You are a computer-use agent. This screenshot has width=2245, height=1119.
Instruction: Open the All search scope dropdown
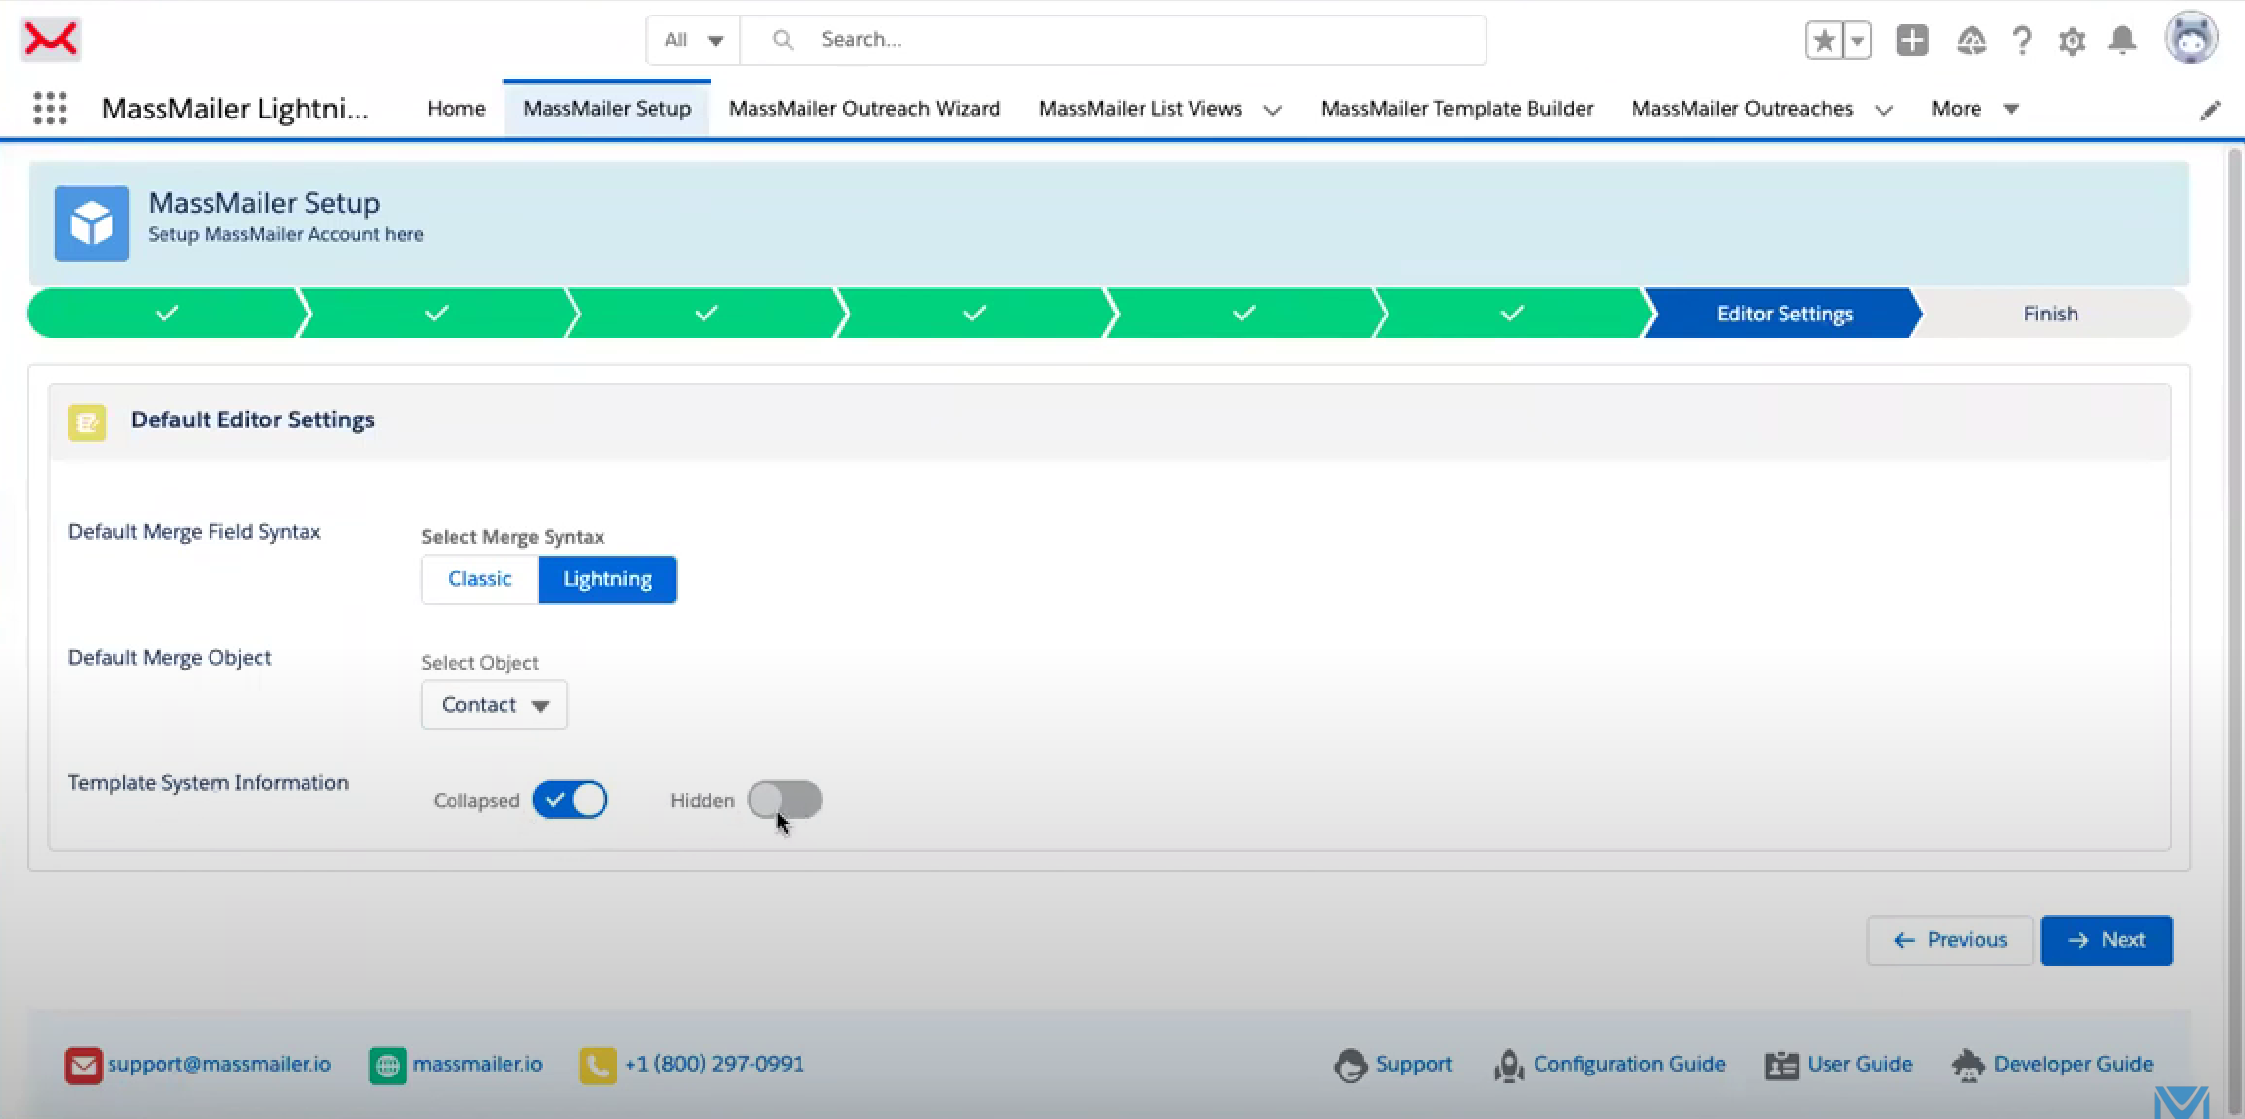pyautogui.click(x=693, y=40)
